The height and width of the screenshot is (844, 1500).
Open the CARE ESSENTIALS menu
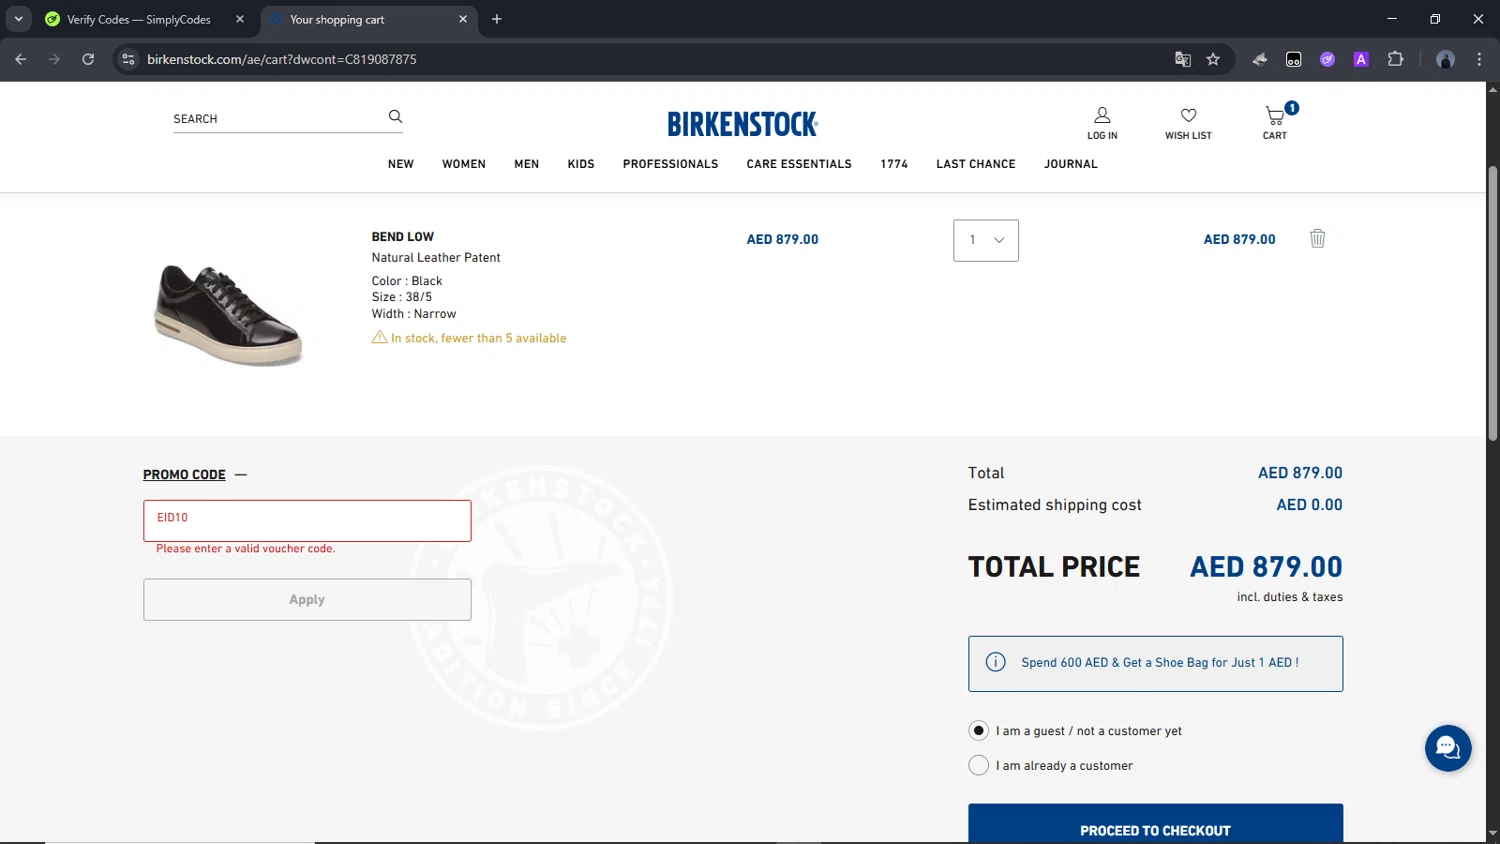(799, 164)
